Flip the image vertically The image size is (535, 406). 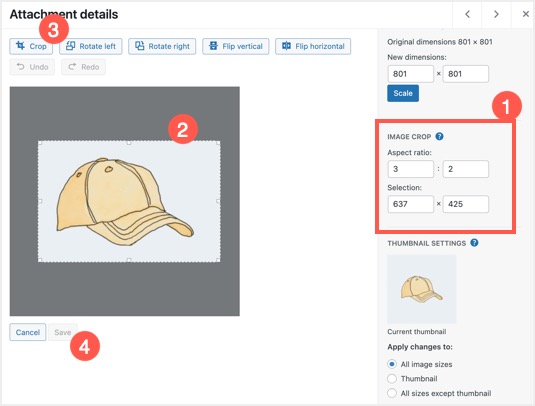(236, 46)
